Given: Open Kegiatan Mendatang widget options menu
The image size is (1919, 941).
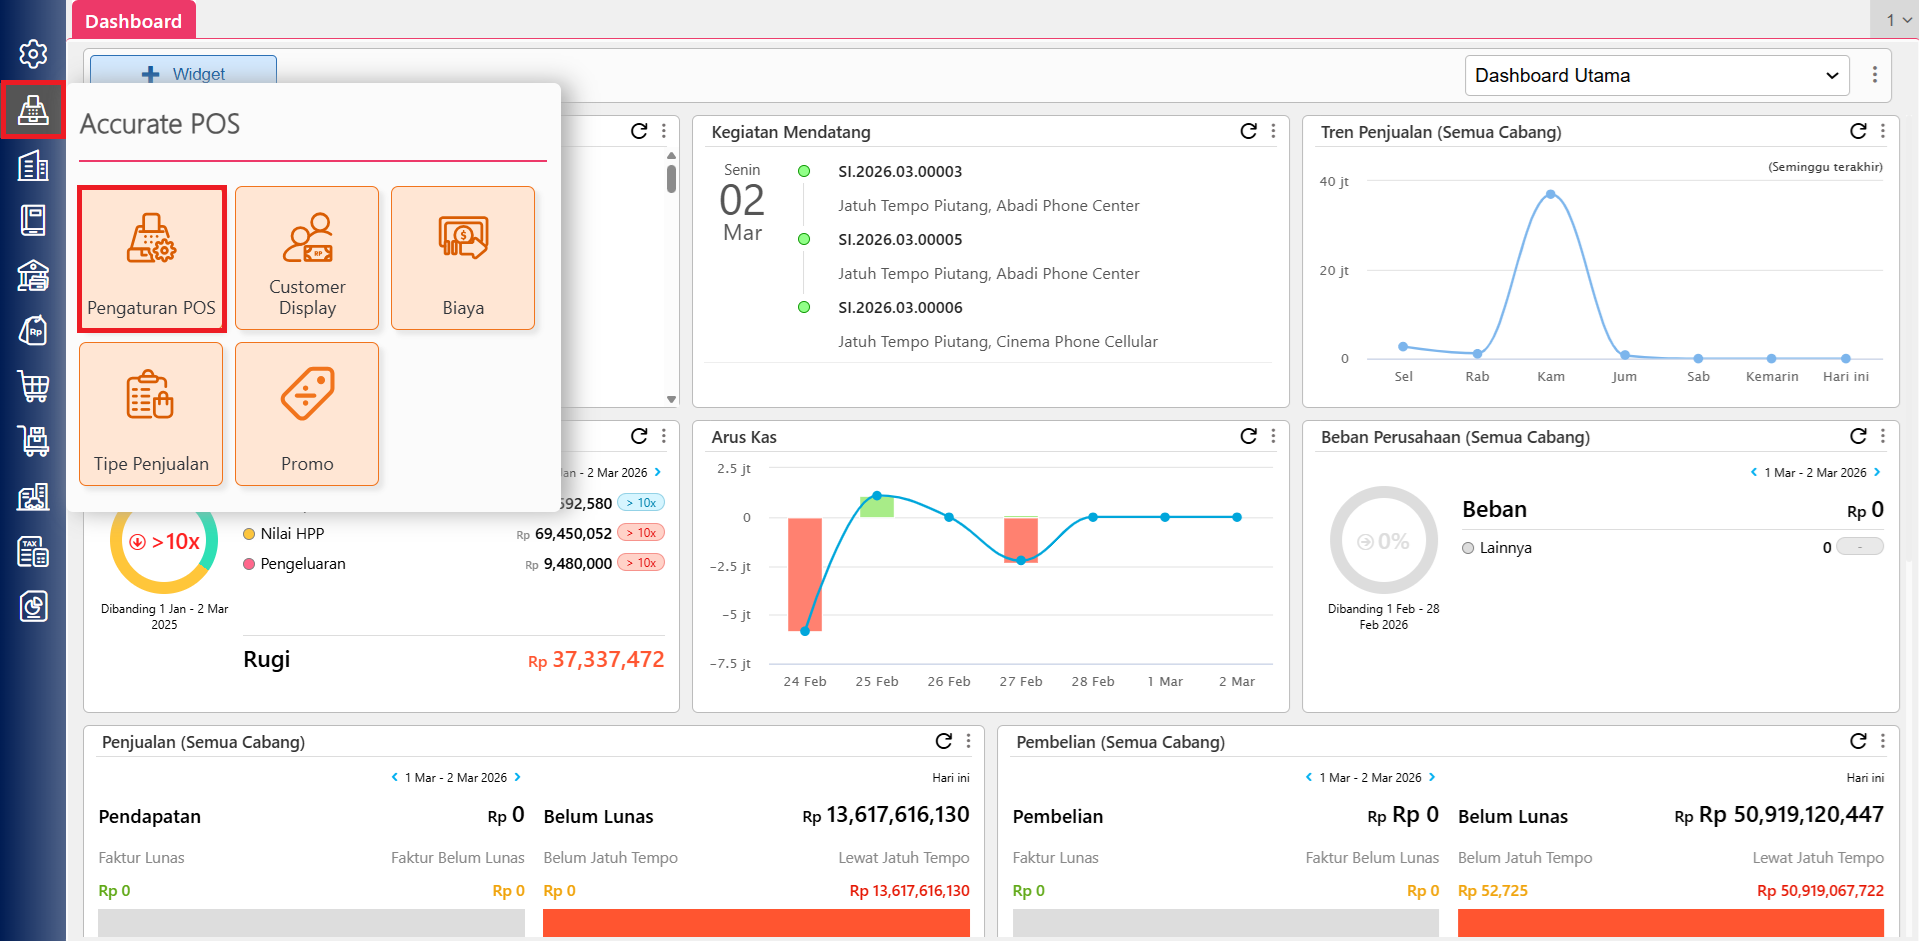Looking at the screenshot, I should point(1273,131).
